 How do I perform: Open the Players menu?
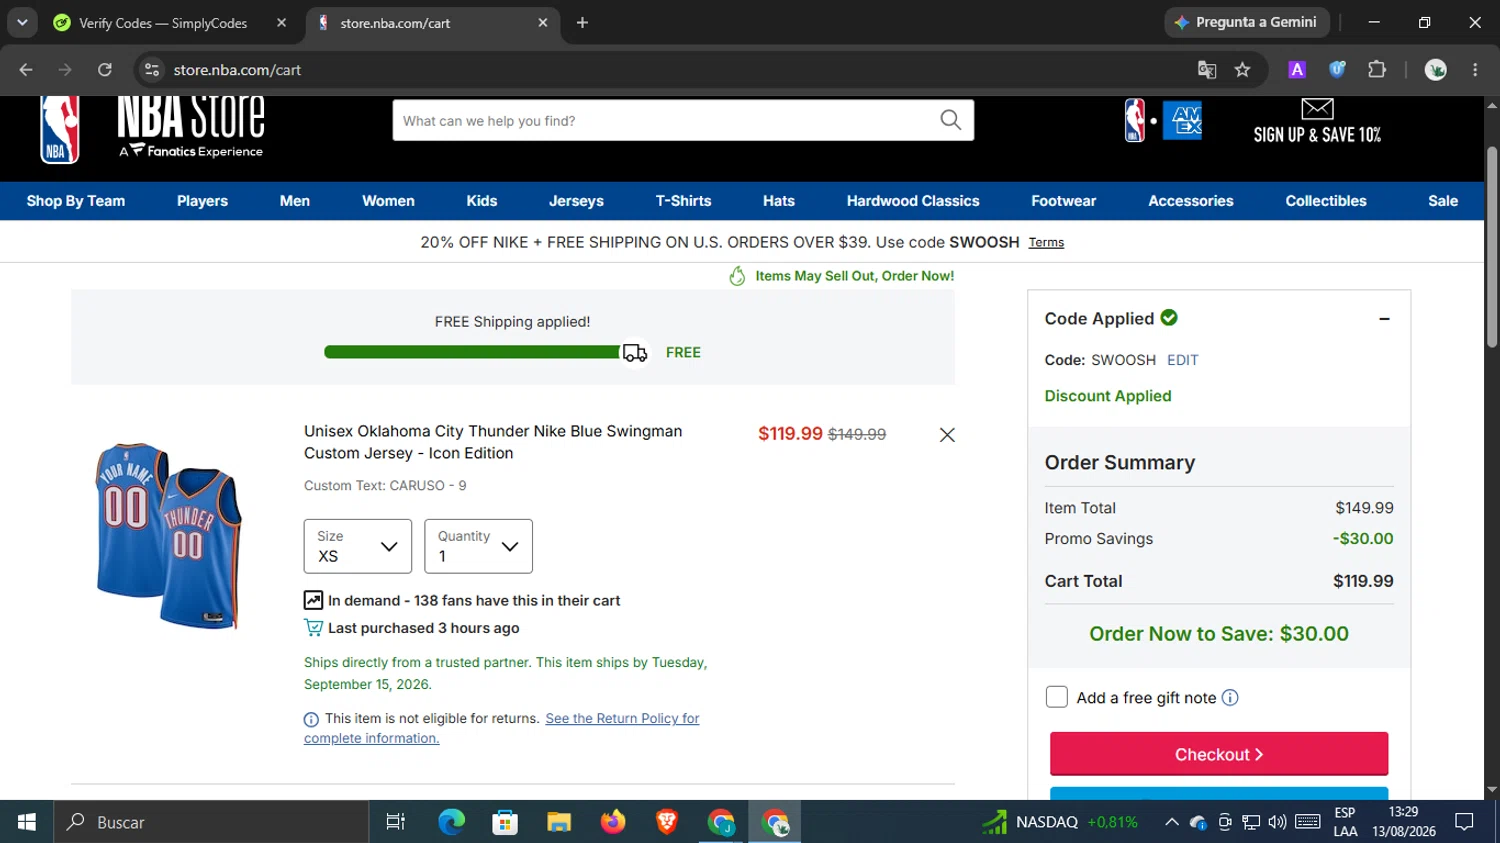click(202, 201)
